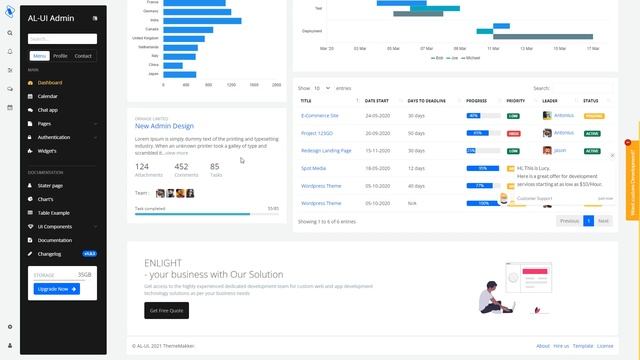Screen dimensions: 640x360
Task: Dismiss the orange side tab via red badge
Action: point(628,142)
